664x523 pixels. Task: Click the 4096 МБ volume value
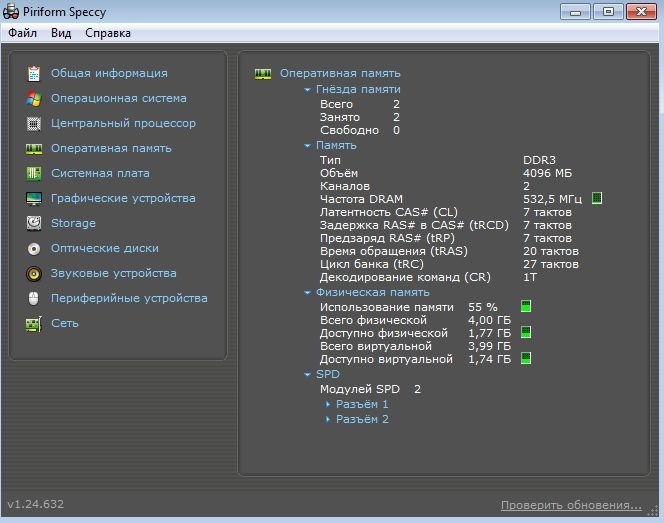(x=547, y=173)
